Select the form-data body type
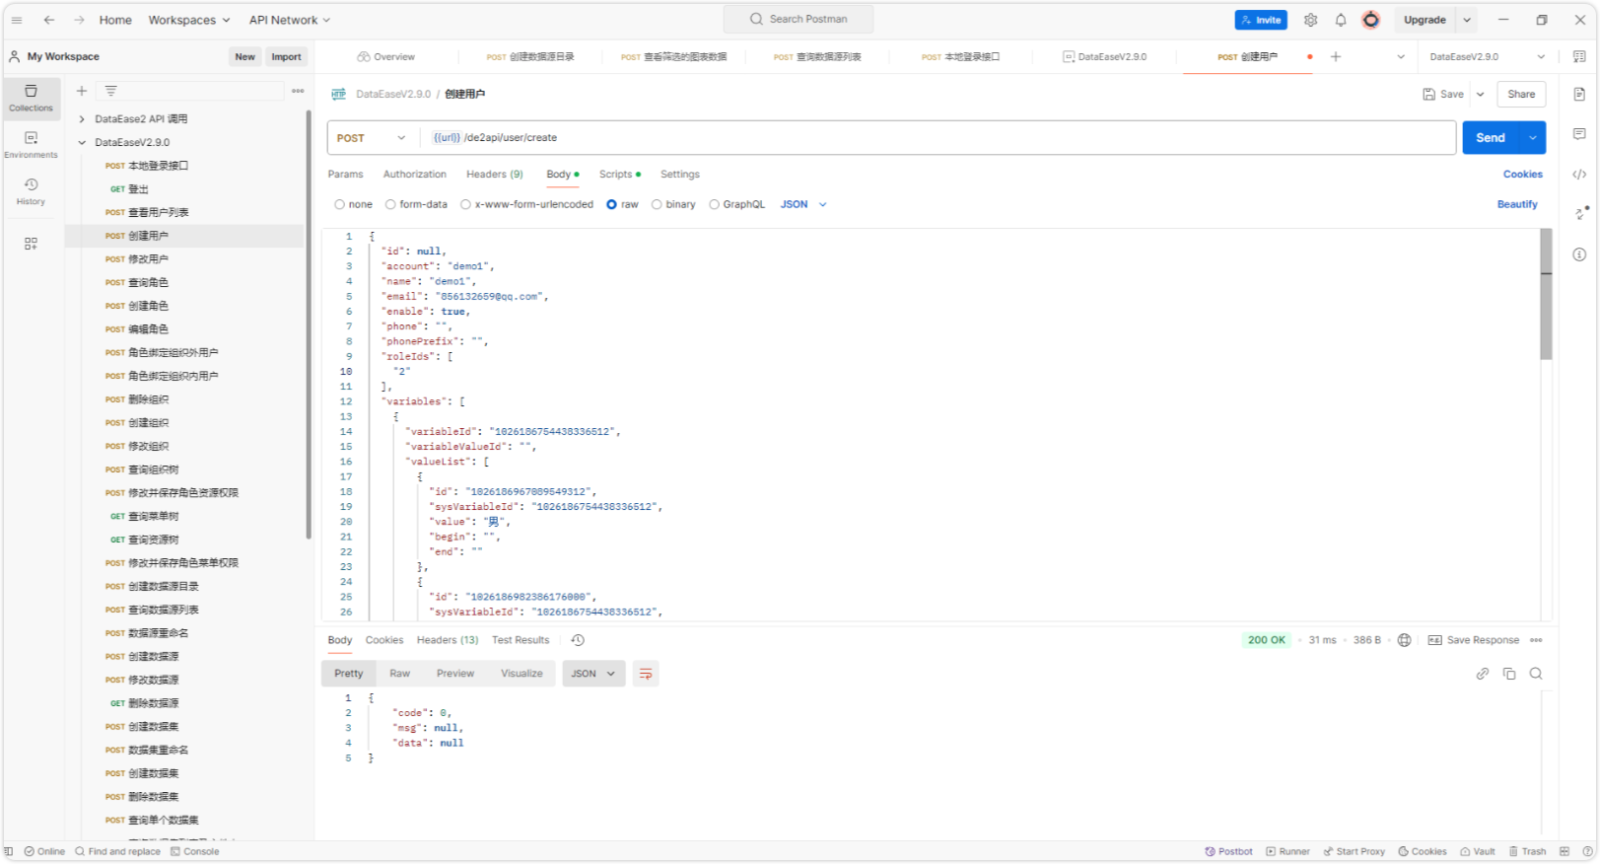Image resolution: width=1600 pixels, height=864 pixels. coord(416,205)
